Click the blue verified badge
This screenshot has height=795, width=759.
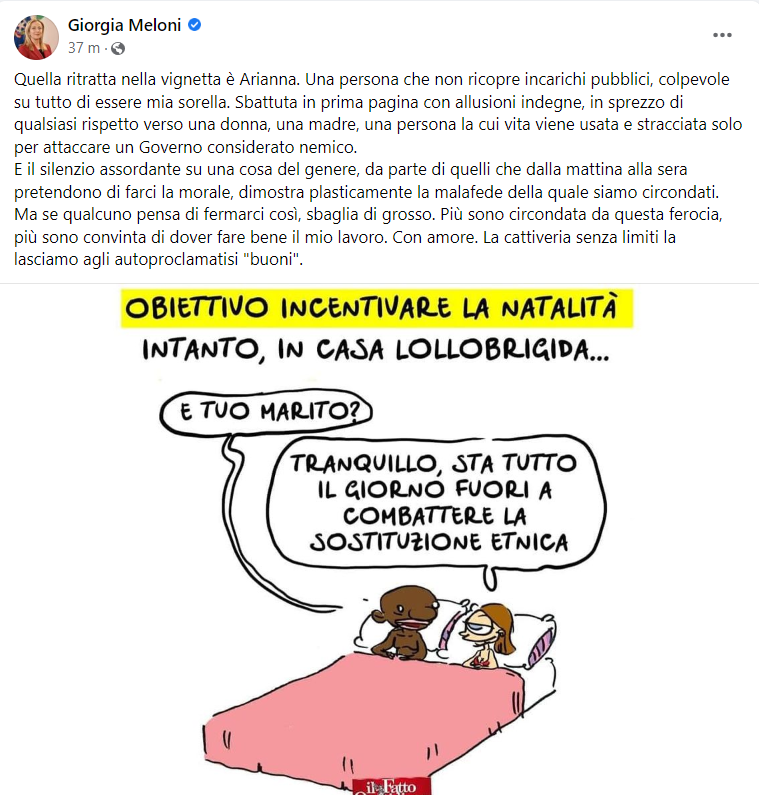tap(195, 24)
